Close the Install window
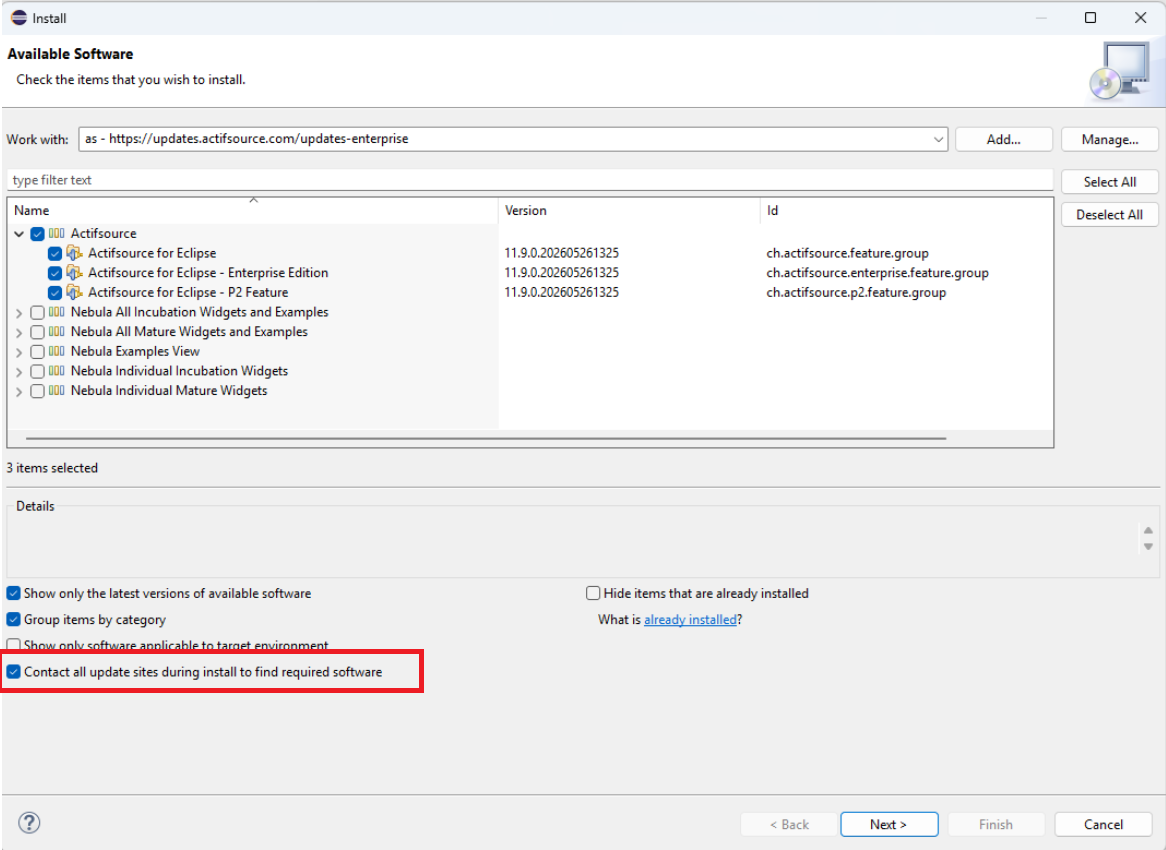1166x850 pixels. pyautogui.click(x=1140, y=18)
